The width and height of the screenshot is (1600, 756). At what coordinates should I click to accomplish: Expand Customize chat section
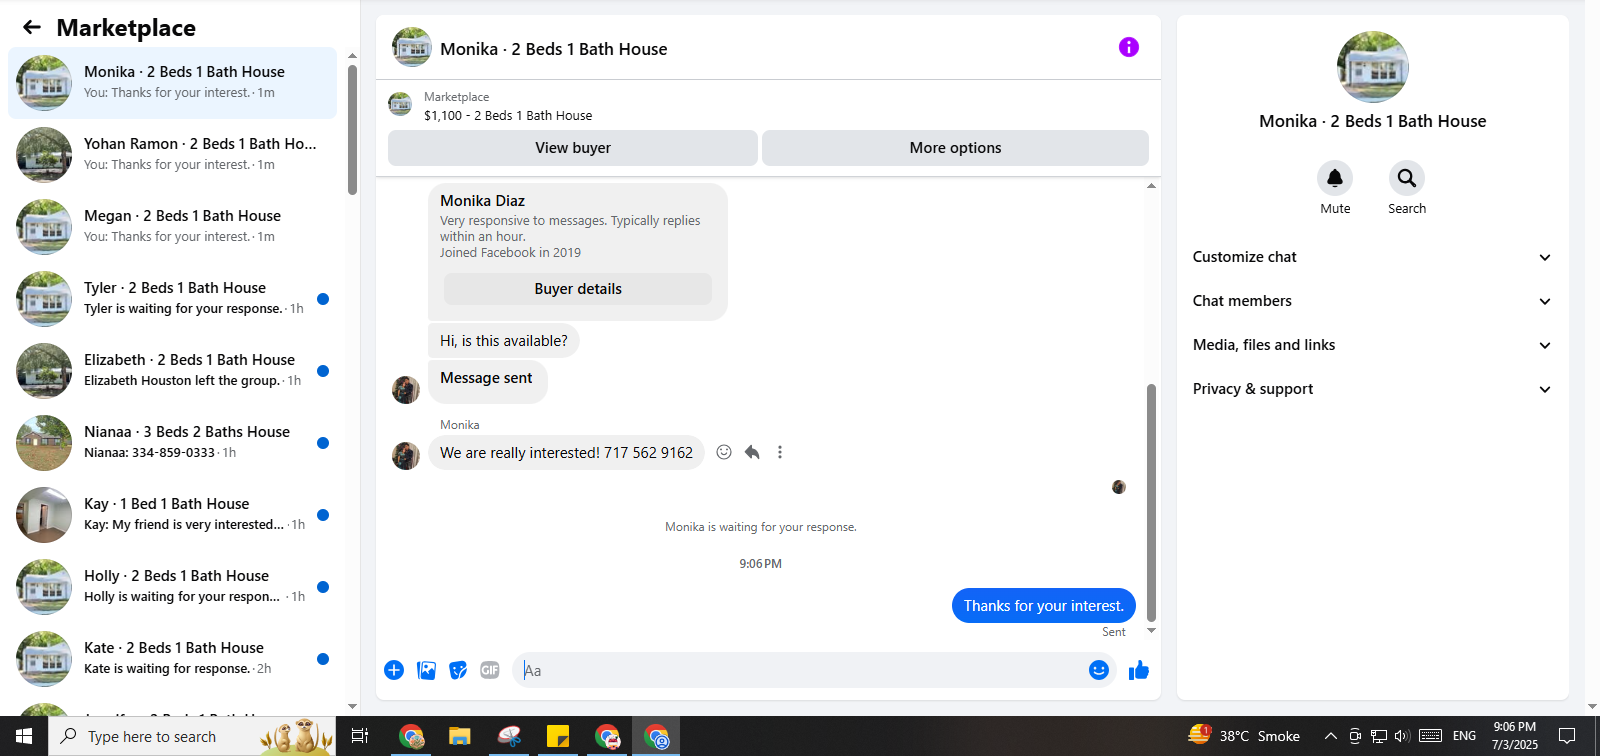pyautogui.click(x=1372, y=257)
